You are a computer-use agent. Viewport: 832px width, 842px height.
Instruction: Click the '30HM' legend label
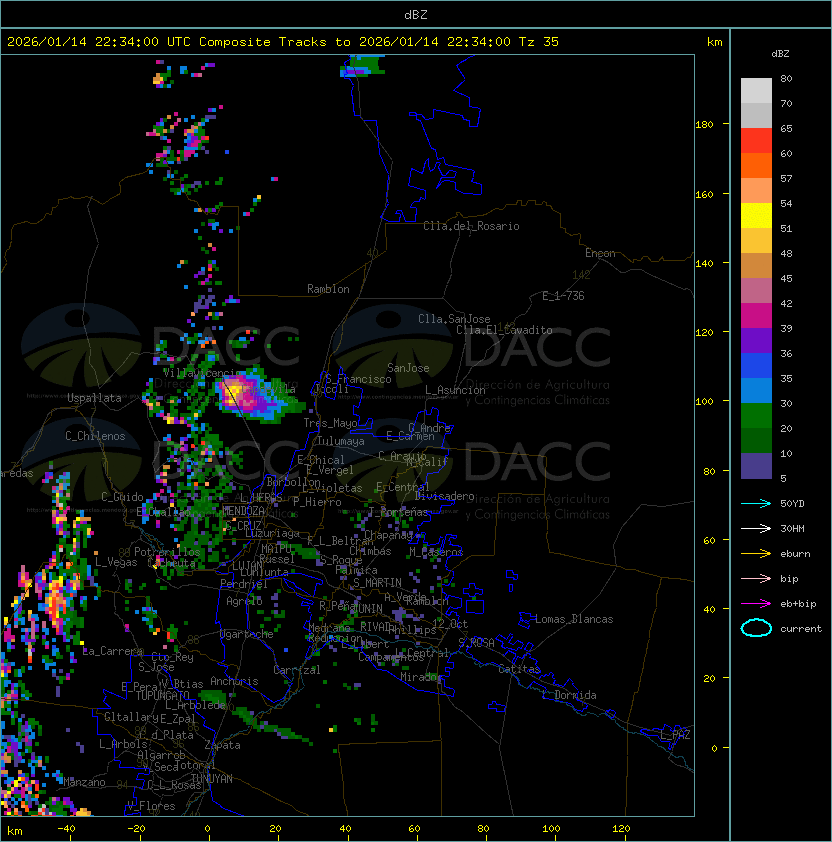point(792,529)
